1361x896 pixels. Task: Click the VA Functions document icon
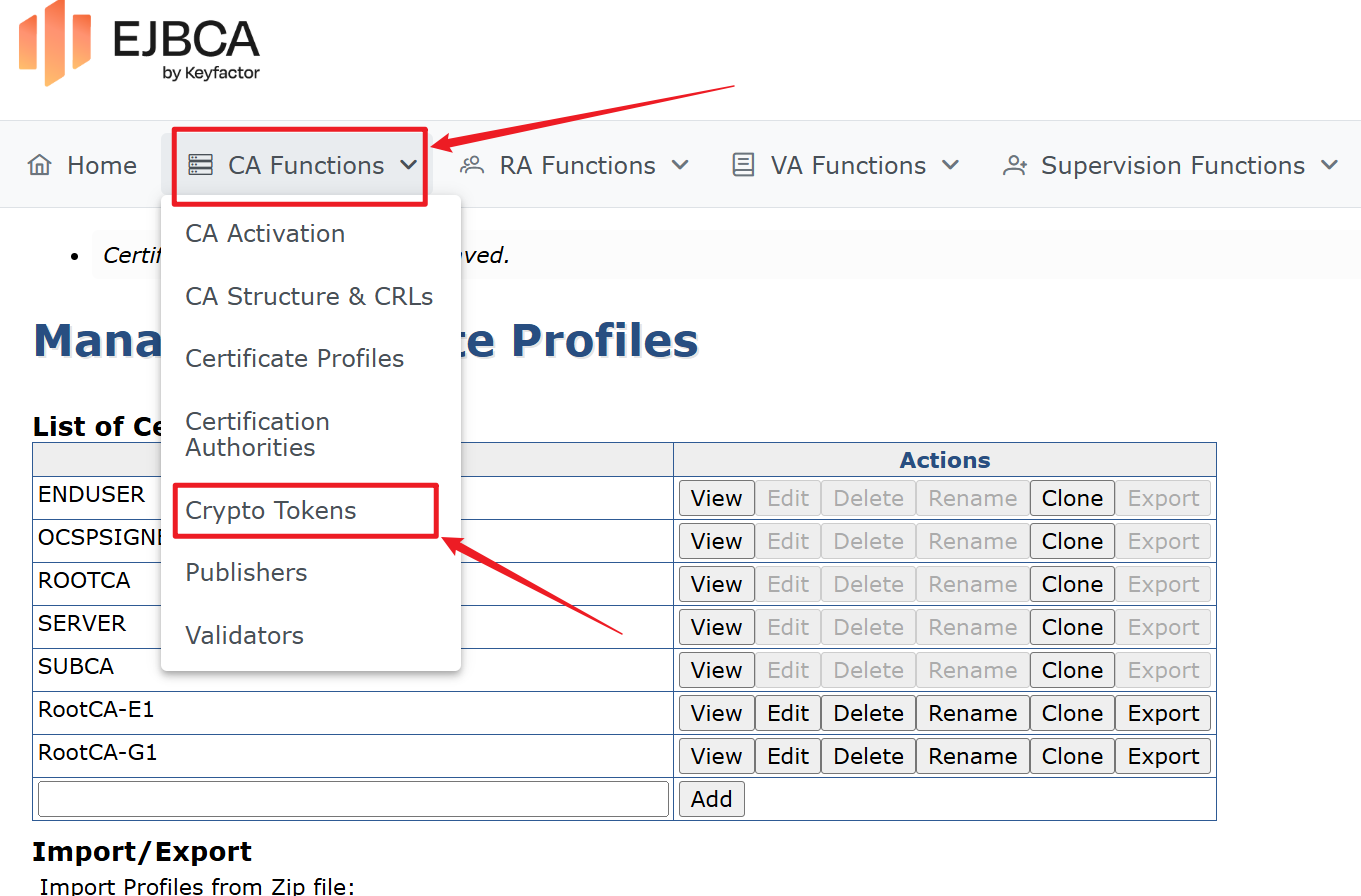743,165
